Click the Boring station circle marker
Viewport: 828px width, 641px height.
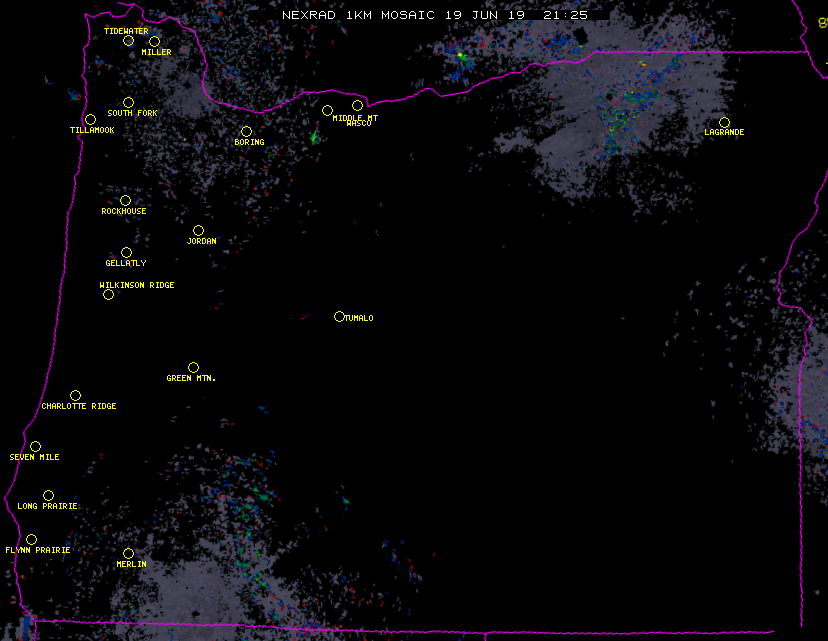[246, 131]
